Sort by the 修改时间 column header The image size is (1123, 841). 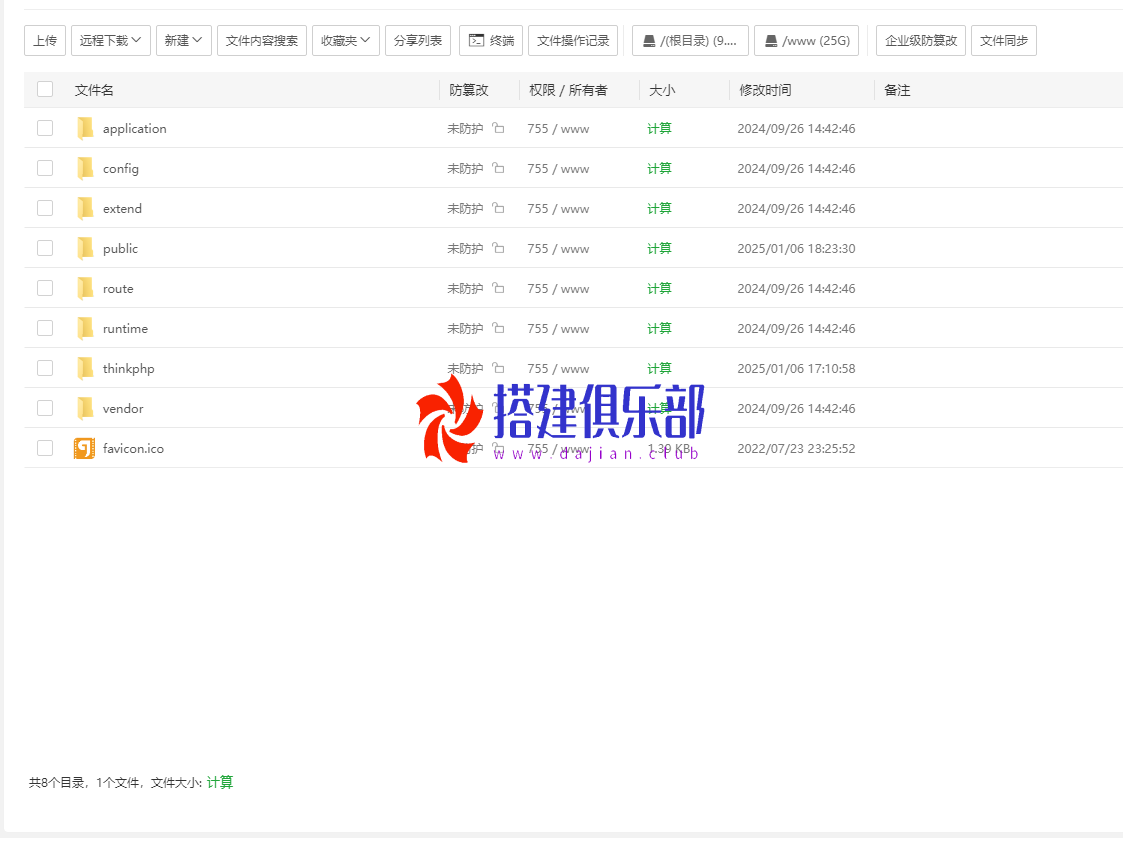765,90
